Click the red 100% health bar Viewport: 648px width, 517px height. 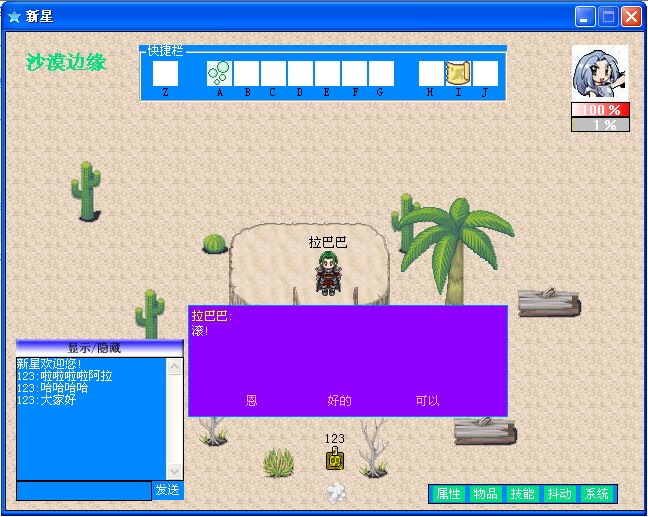pyautogui.click(x=600, y=110)
